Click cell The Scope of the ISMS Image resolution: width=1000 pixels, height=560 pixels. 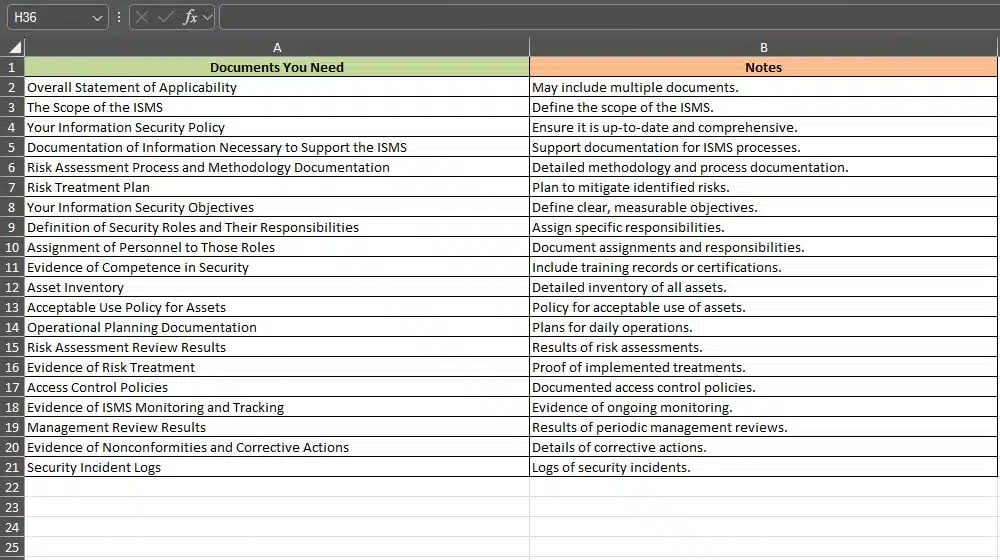pyautogui.click(x=277, y=107)
